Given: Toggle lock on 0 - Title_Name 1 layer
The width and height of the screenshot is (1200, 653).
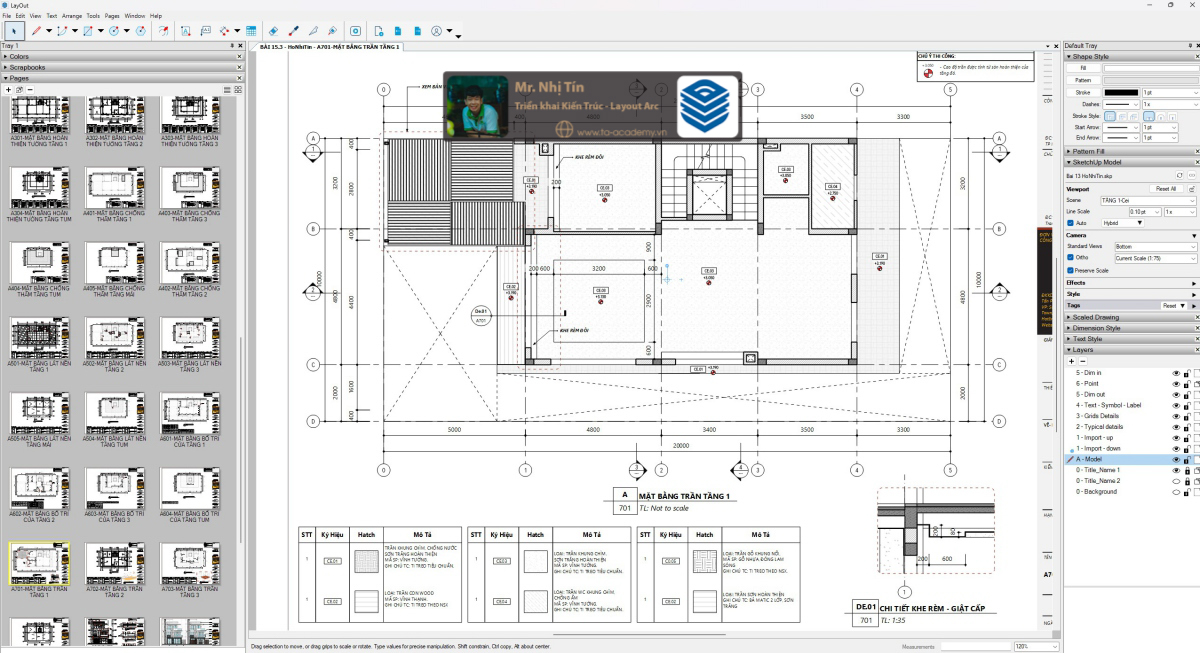Looking at the screenshot, I should click(1187, 470).
